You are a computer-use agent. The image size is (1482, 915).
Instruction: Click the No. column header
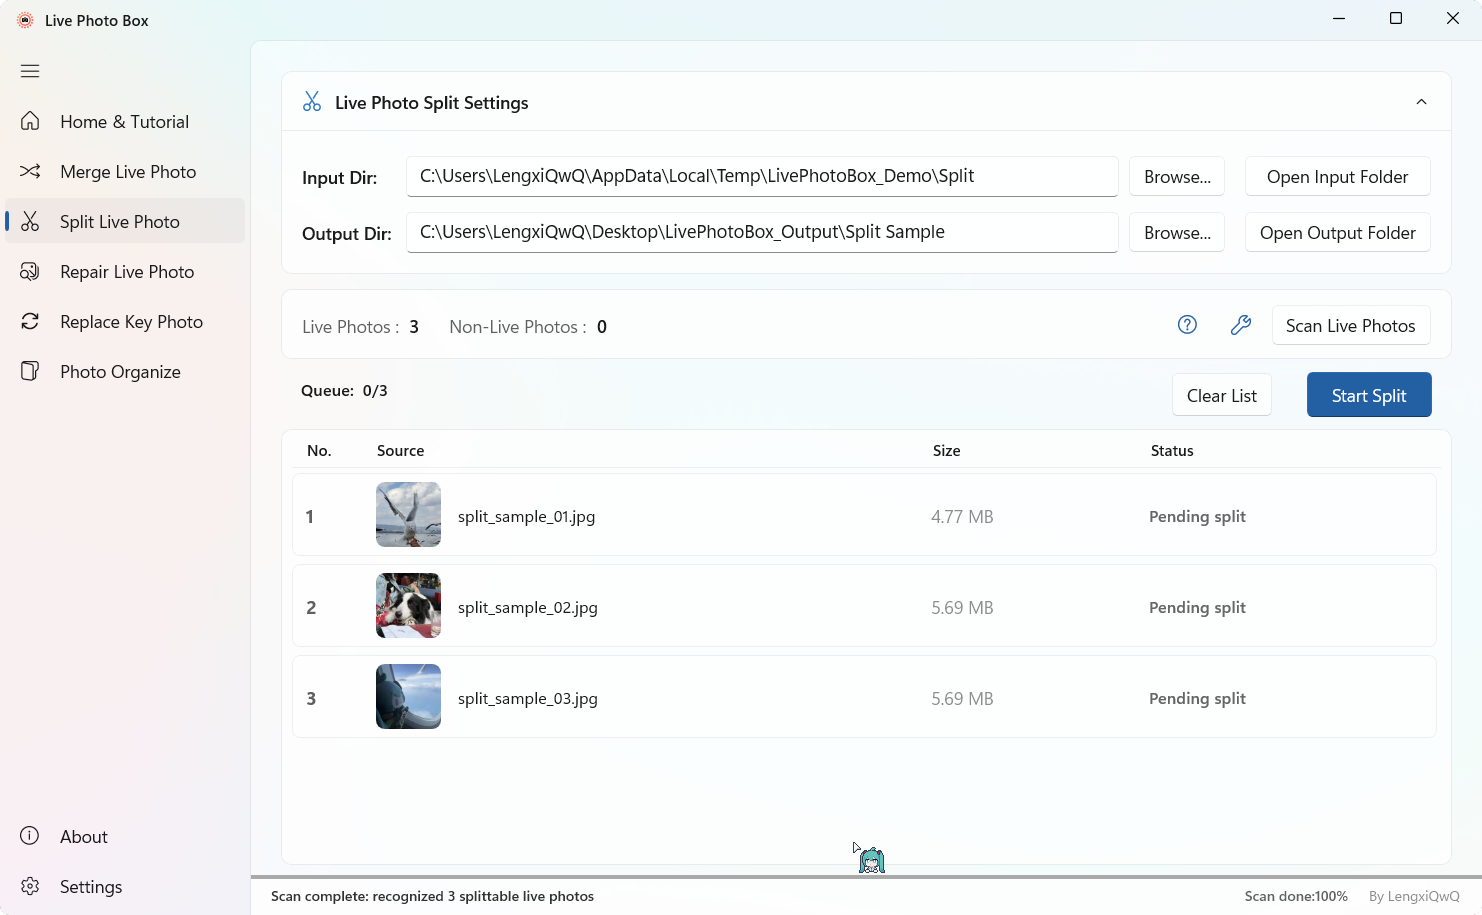pyautogui.click(x=319, y=451)
